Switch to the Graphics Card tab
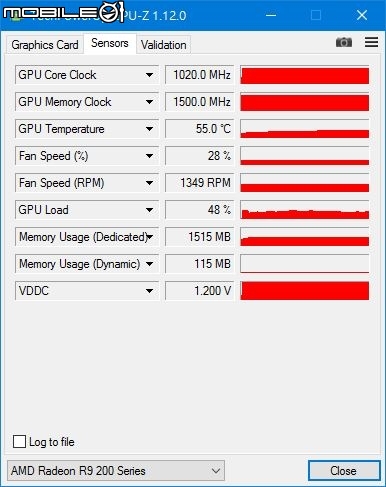 tap(45, 45)
